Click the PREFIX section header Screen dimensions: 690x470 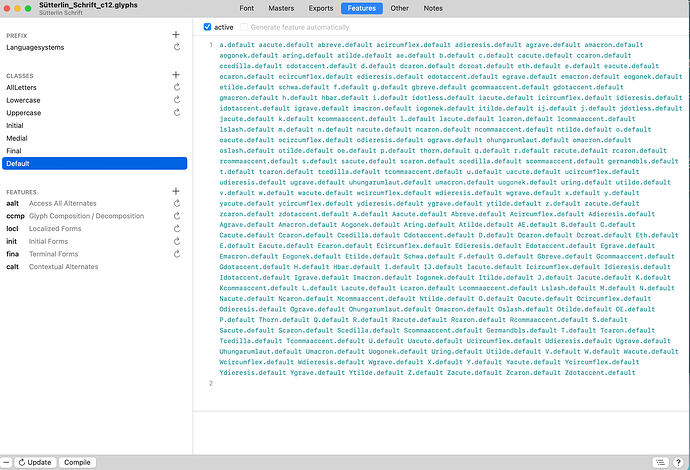pos(17,36)
